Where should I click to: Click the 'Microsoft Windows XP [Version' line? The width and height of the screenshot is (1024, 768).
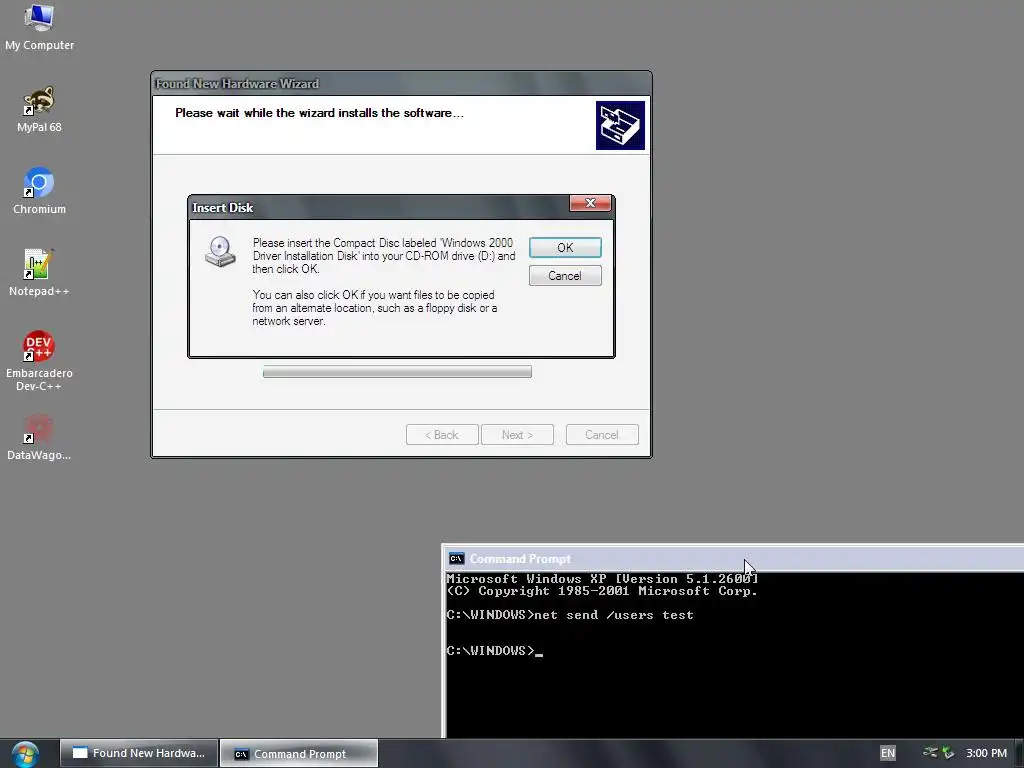click(x=602, y=579)
